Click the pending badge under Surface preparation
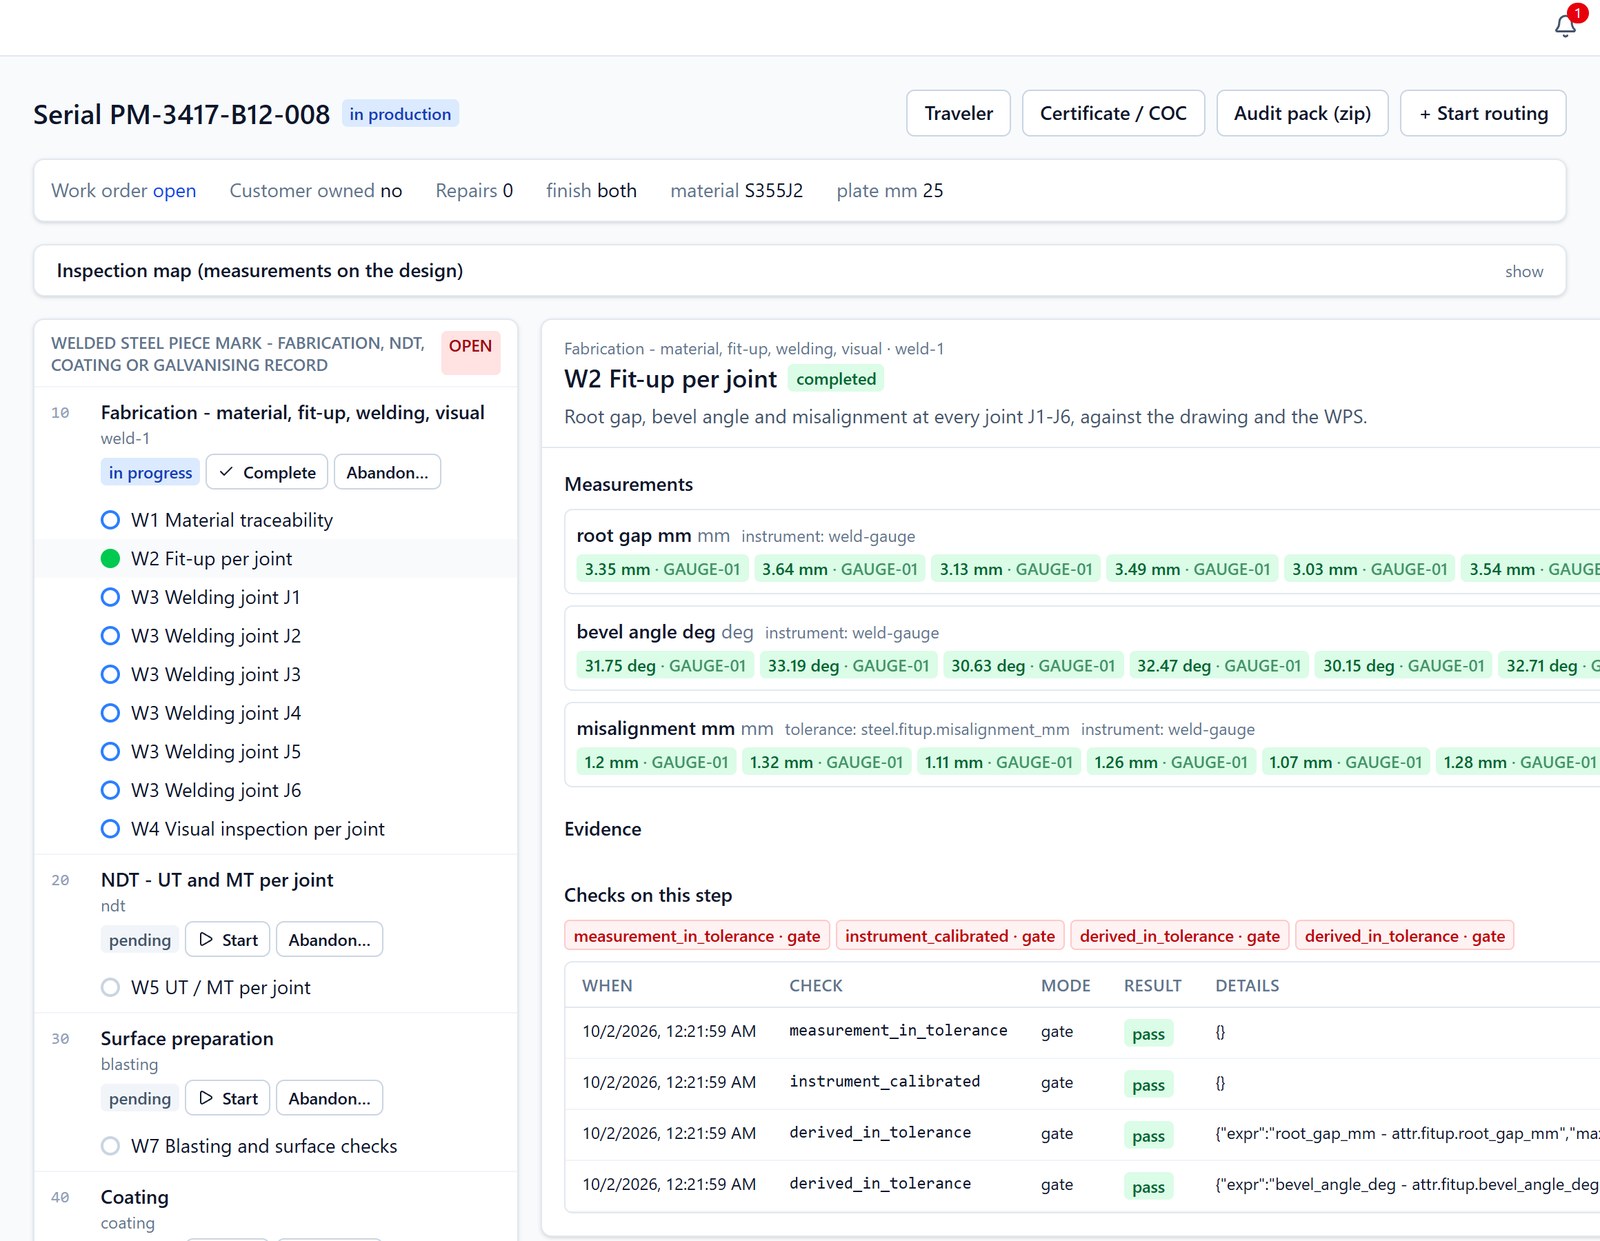1600x1241 pixels. [140, 1098]
